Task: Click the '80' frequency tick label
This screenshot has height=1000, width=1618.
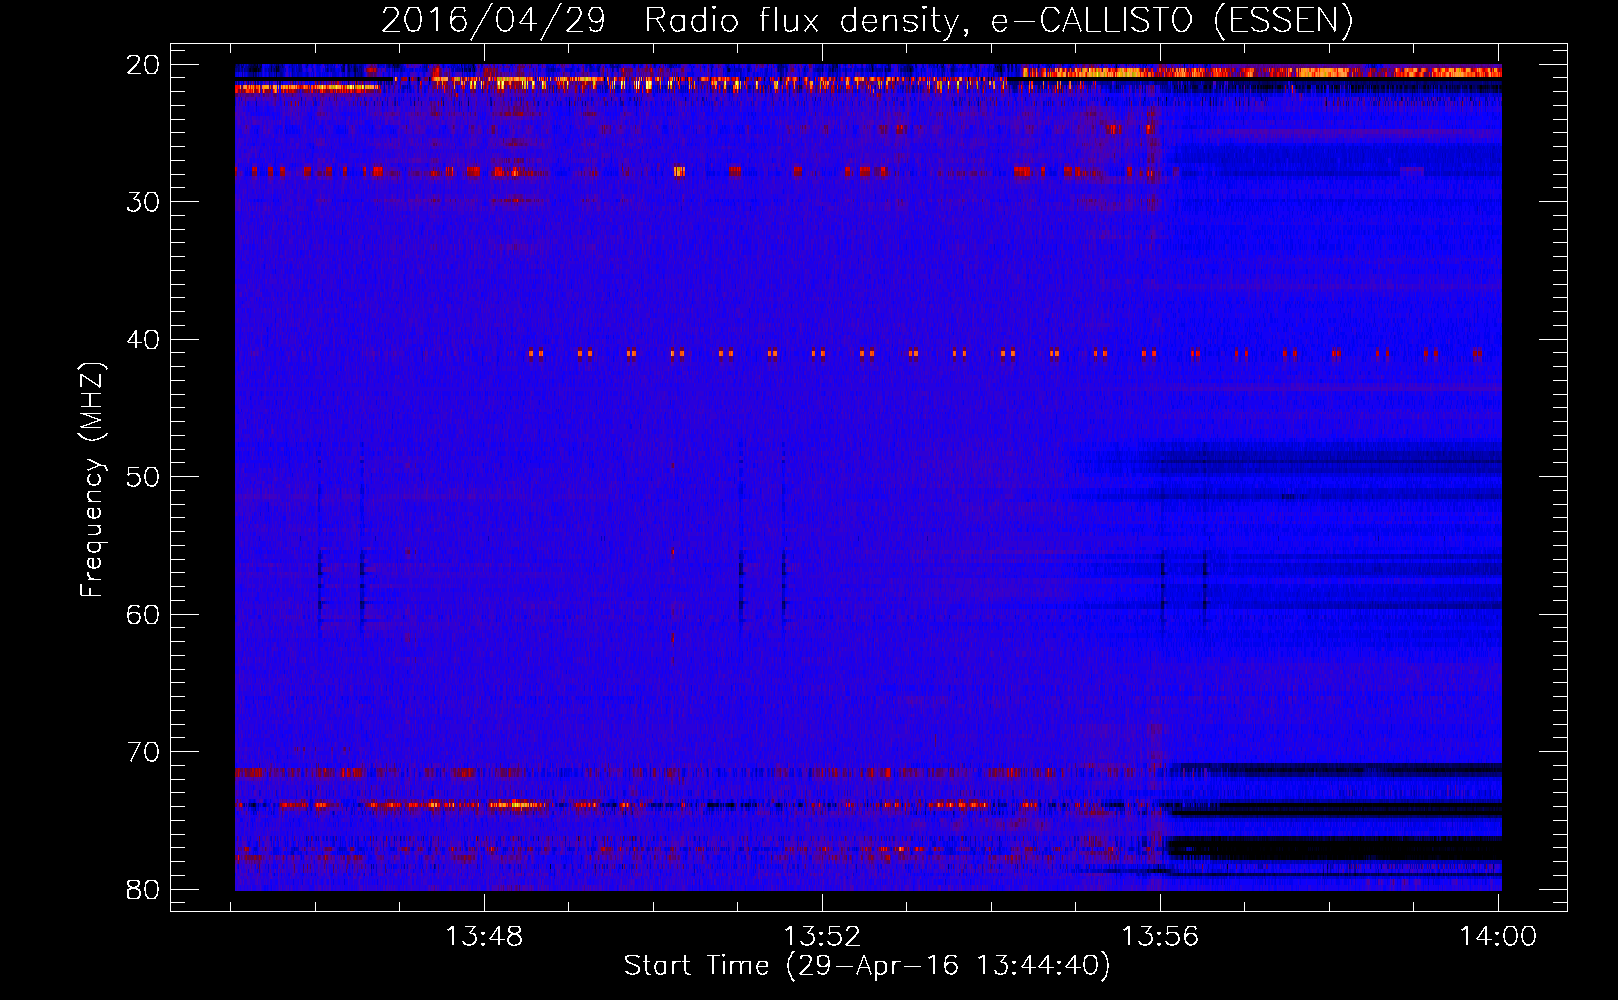Action: coord(143,890)
